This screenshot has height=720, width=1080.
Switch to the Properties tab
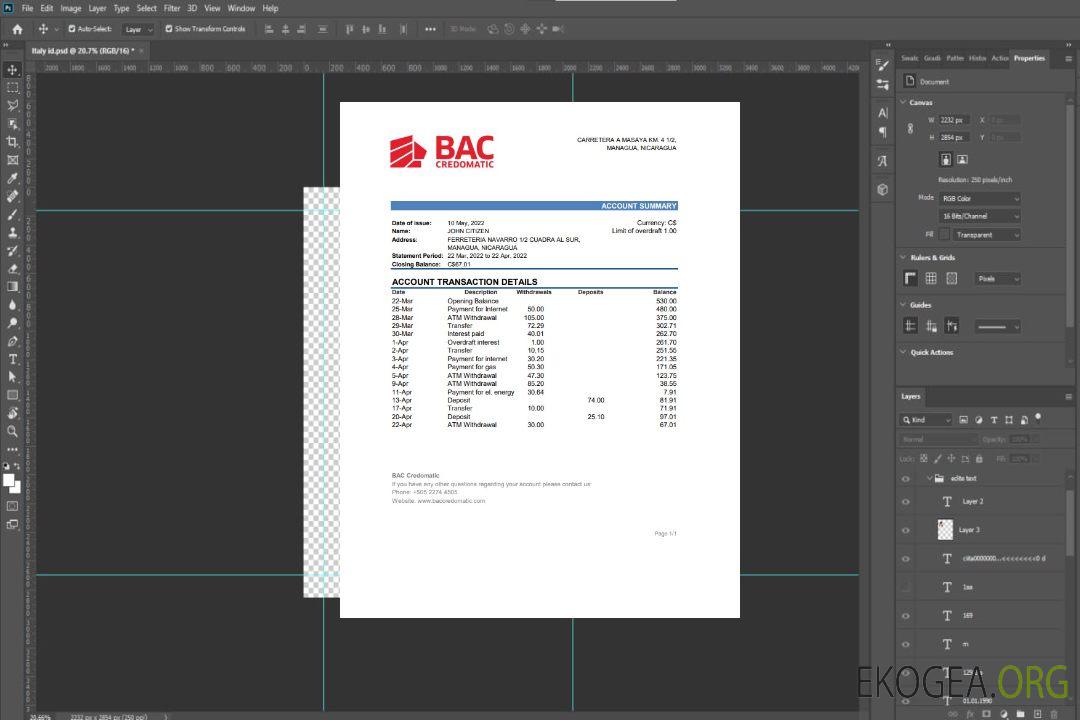(1029, 59)
